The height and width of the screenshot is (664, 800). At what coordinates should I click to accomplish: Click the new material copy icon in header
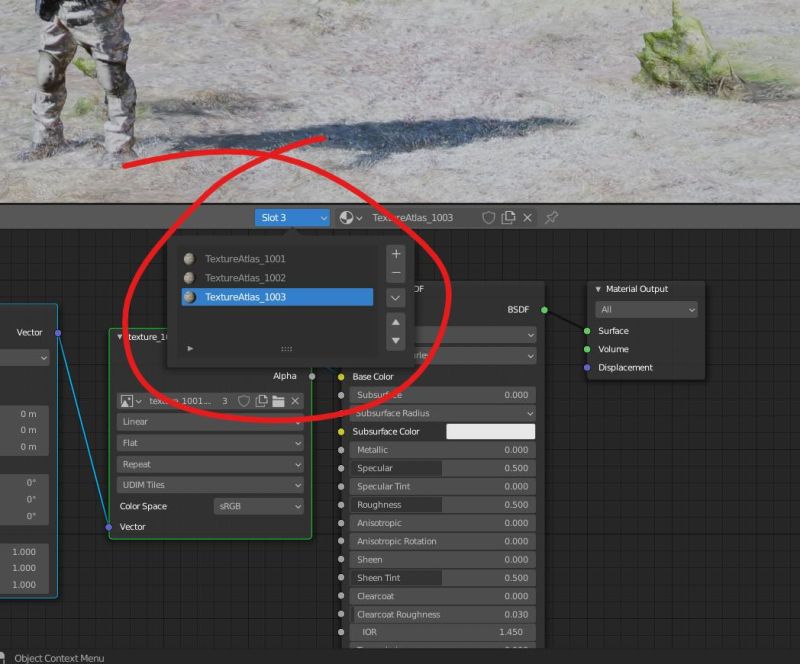508,217
